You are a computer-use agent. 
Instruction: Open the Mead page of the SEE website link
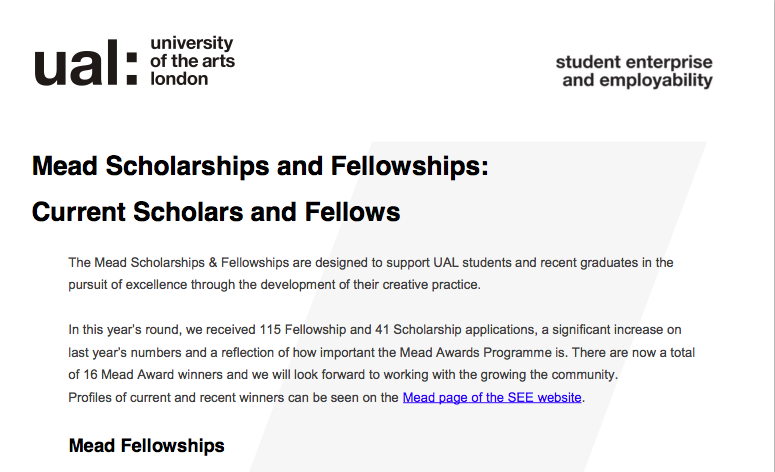point(492,397)
